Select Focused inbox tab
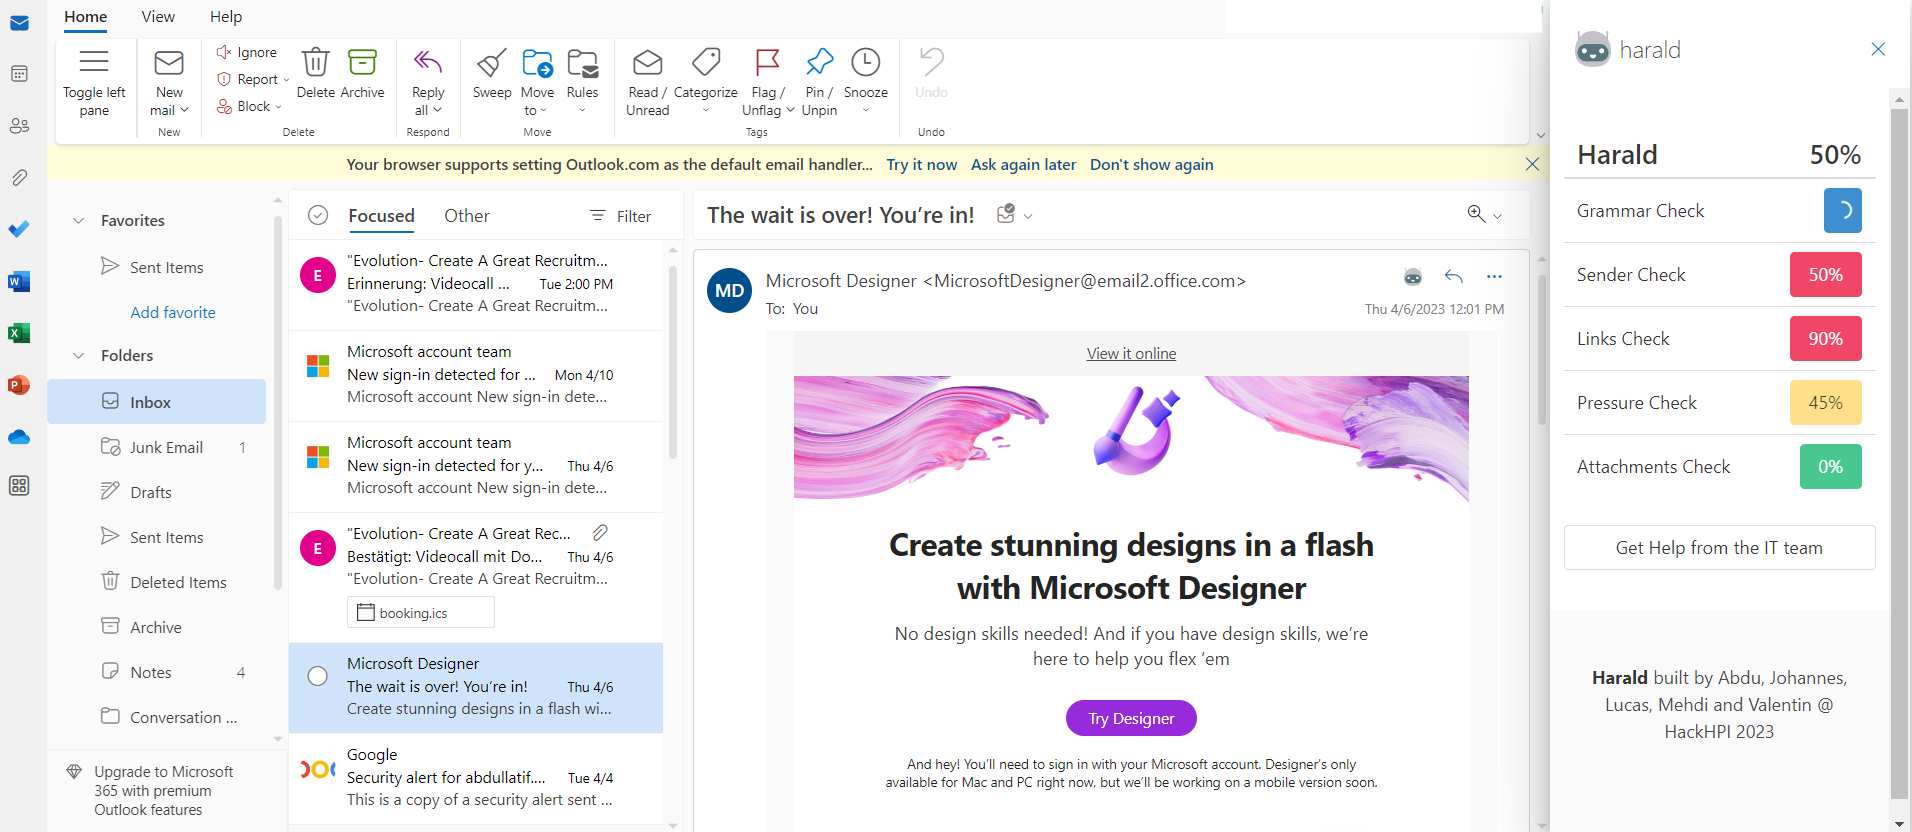Image resolution: width=1912 pixels, height=832 pixels. [x=381, y=216]
